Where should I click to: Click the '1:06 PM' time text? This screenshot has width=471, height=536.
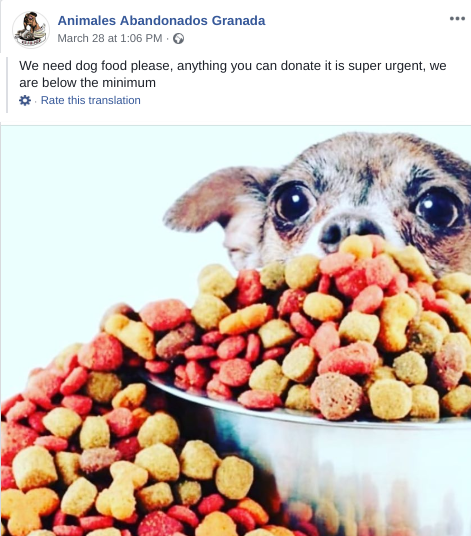click(x=141, y=38)
